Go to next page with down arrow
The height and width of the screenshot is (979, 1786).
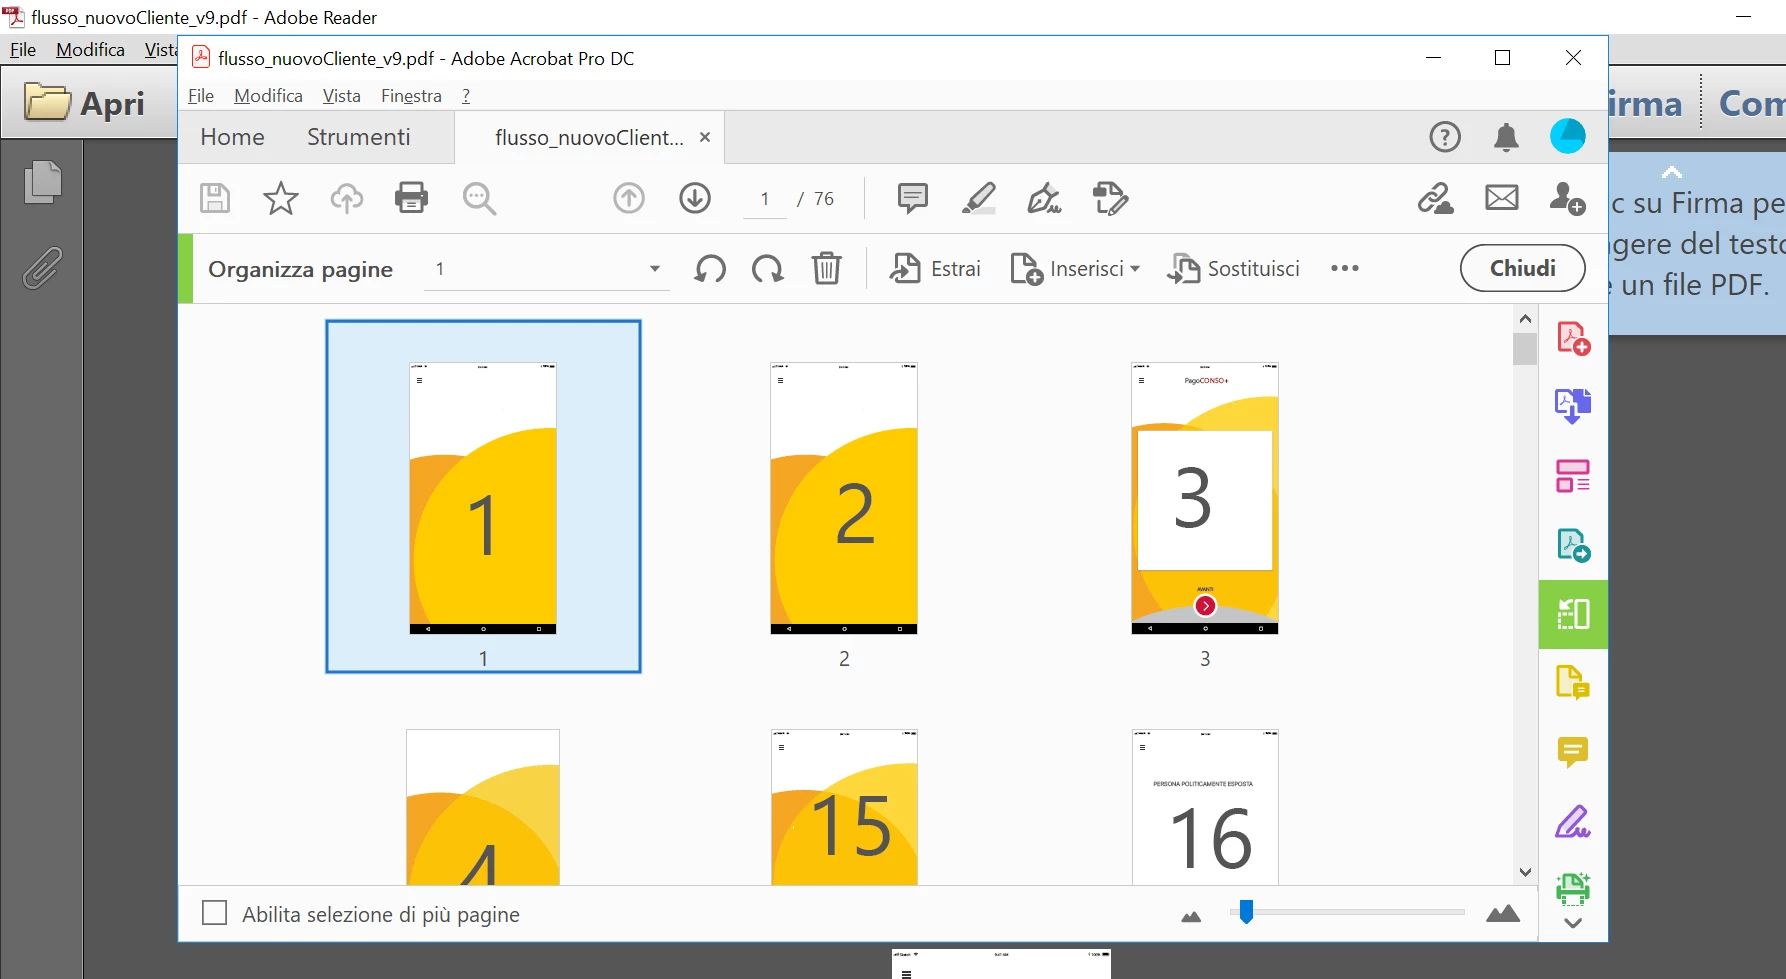695,198
